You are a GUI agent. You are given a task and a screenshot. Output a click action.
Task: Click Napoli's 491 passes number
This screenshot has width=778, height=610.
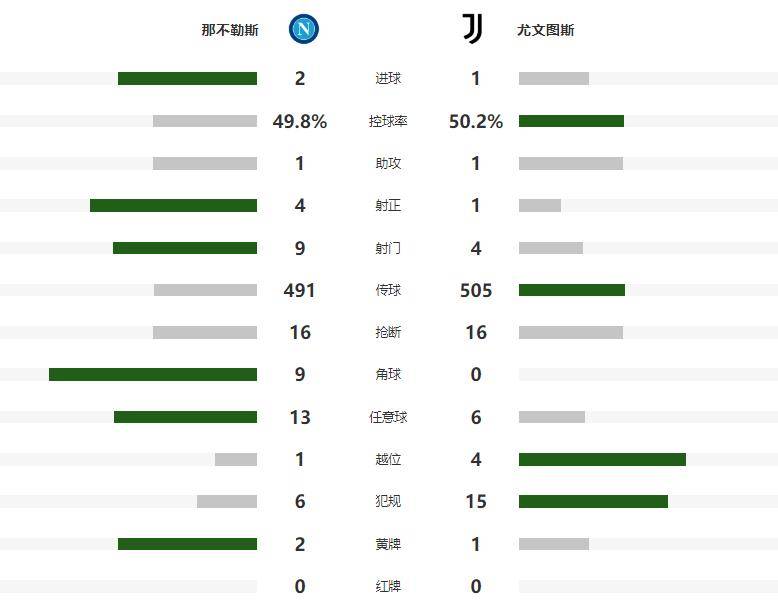tap(300, 290)
